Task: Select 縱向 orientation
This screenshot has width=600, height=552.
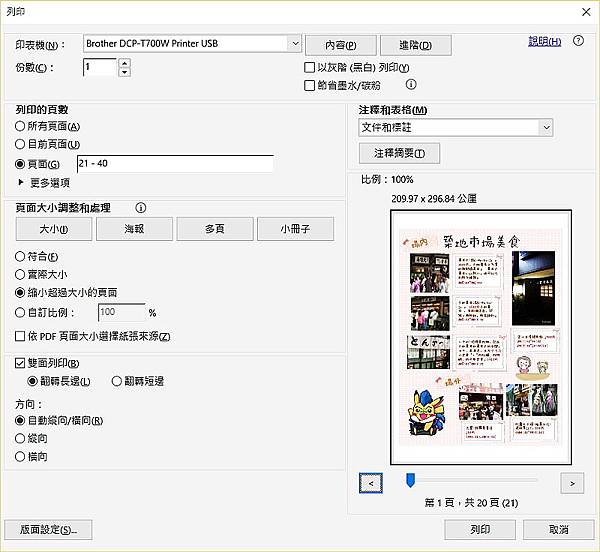Action: (20, 438)
